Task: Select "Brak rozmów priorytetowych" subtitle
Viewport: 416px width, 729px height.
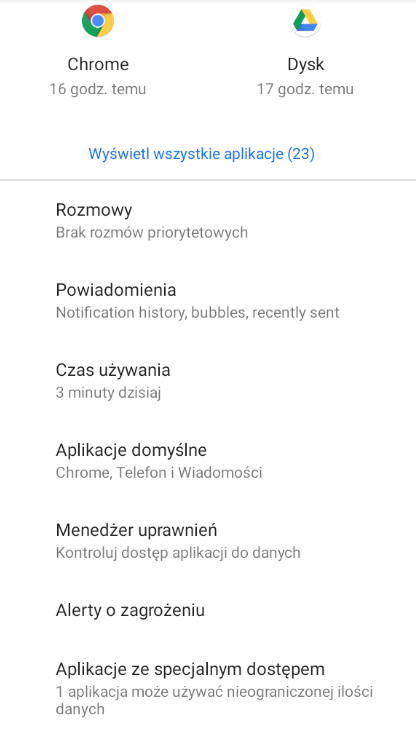Action: point(152,232)
